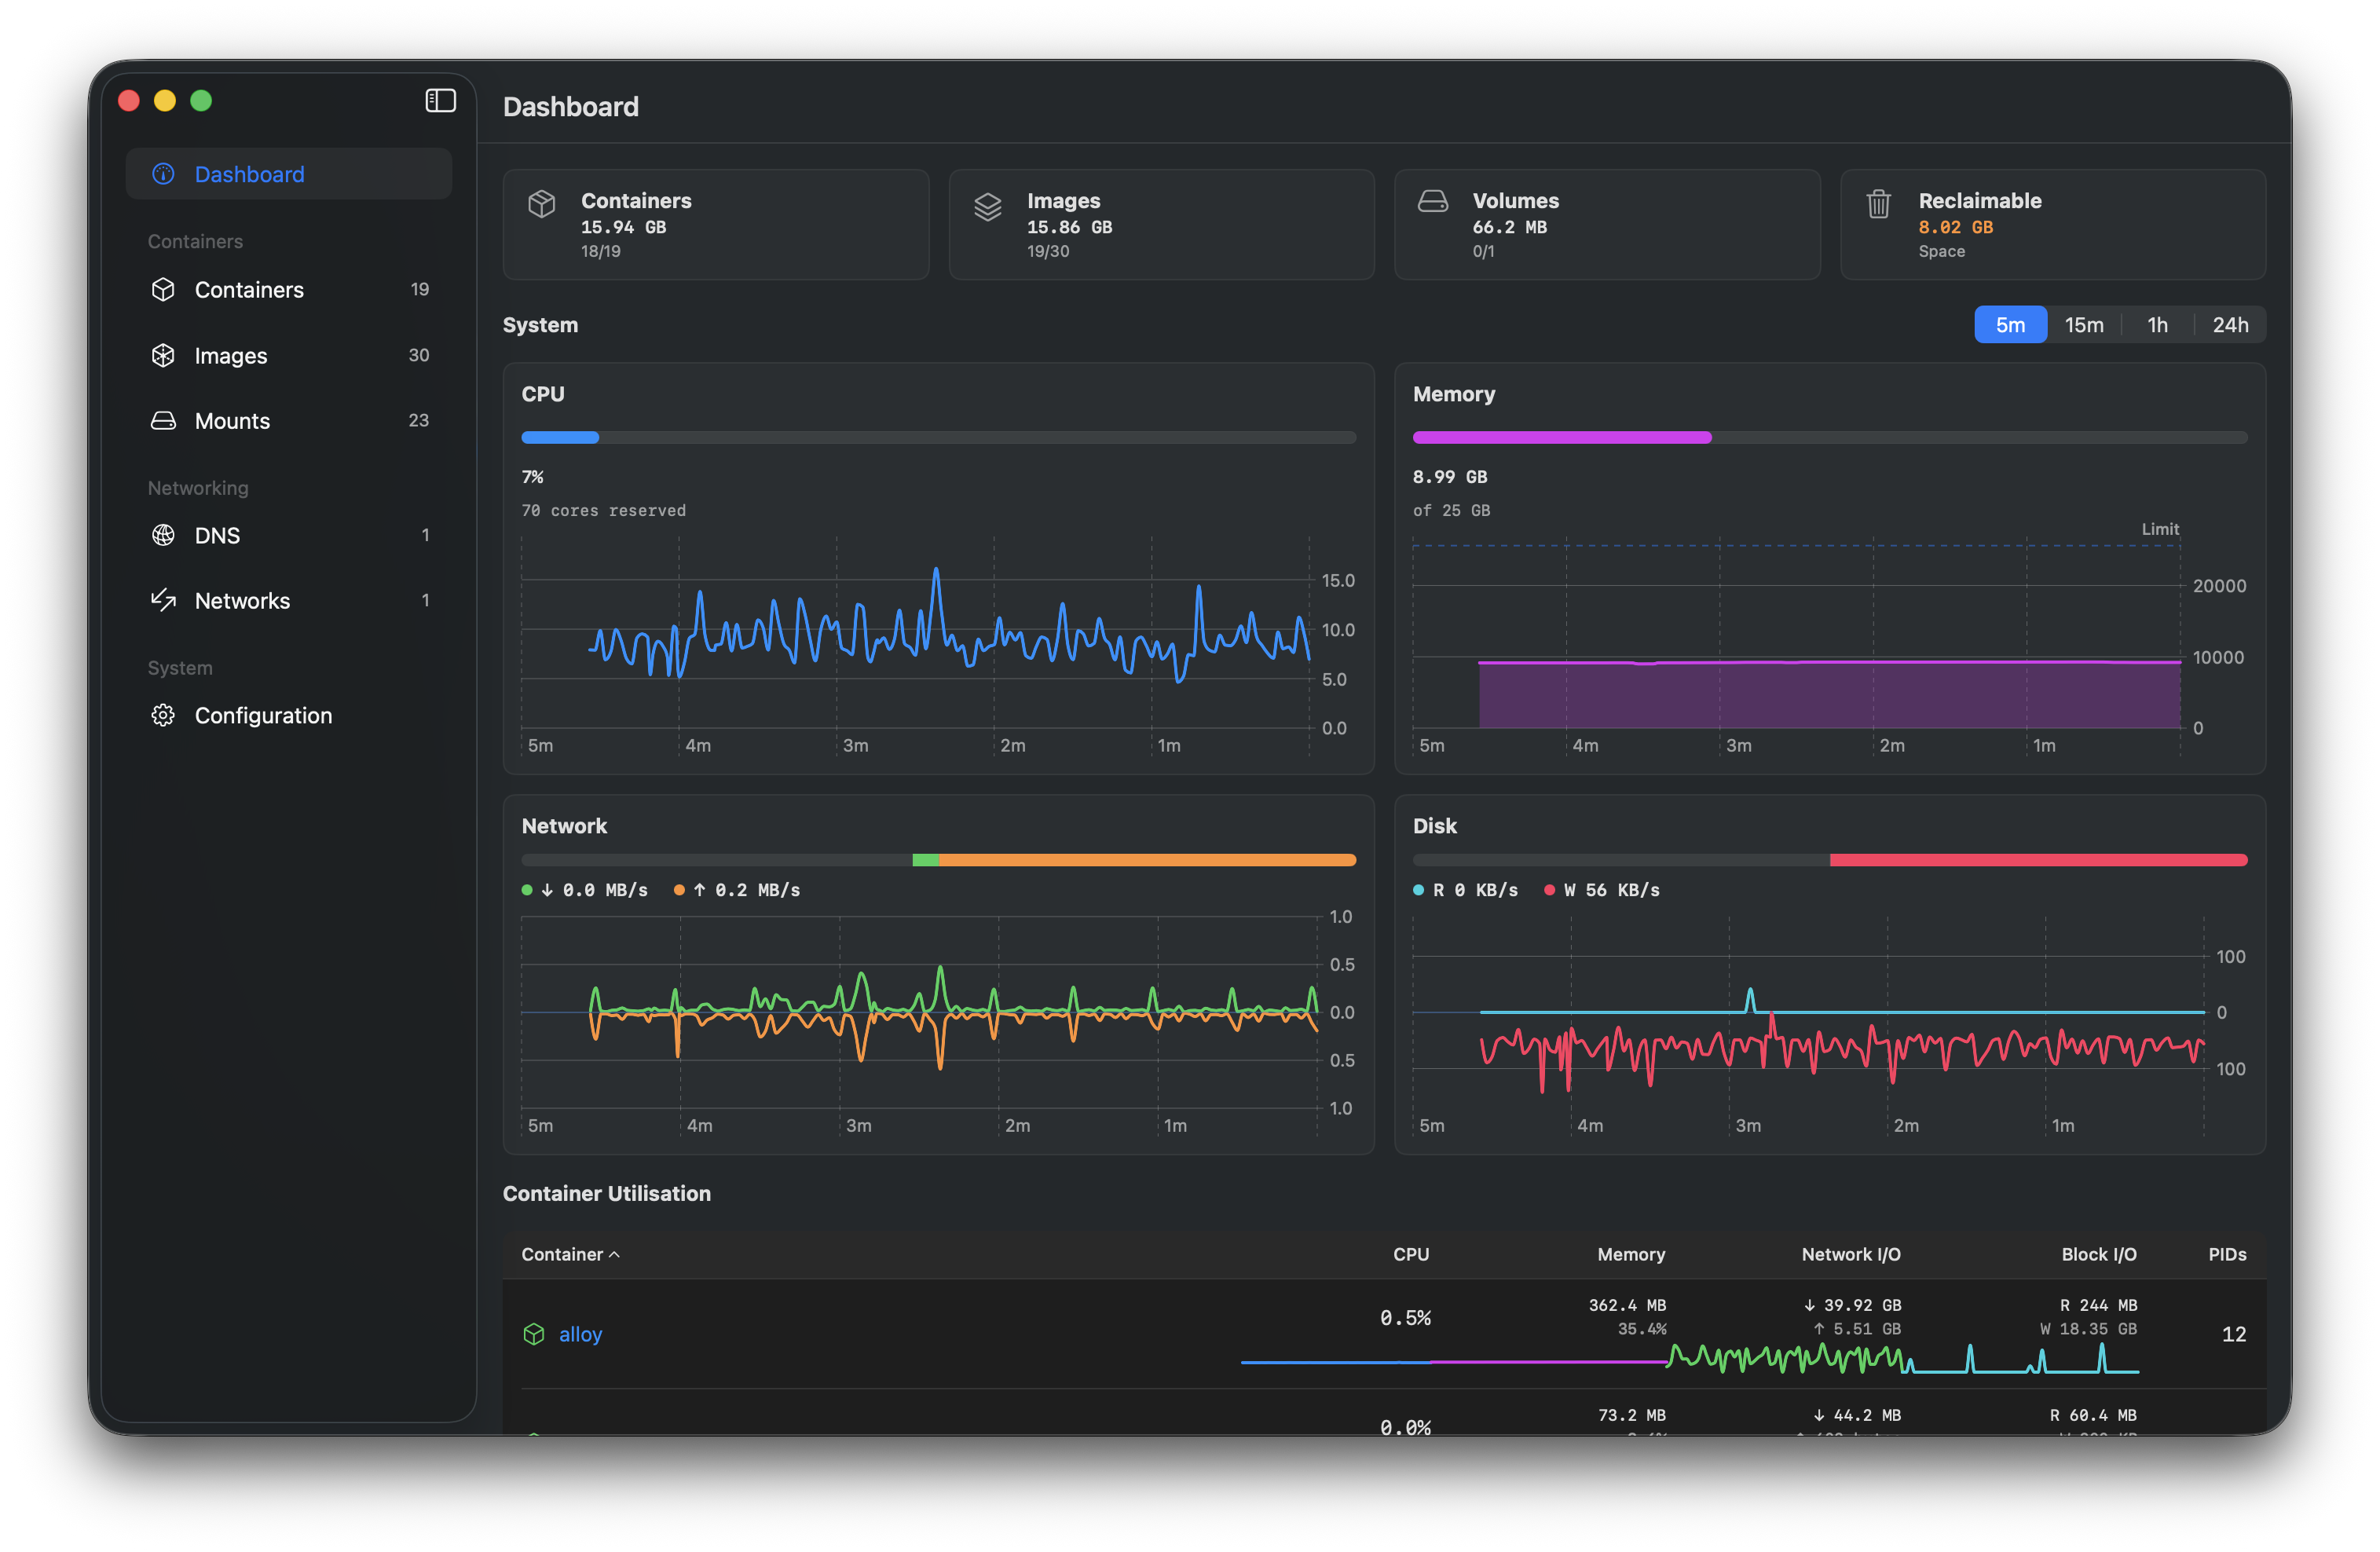Click the alloy row PIDs value 12
This screenshot has width=2380, height=1552.
tap(2234, 1334)
